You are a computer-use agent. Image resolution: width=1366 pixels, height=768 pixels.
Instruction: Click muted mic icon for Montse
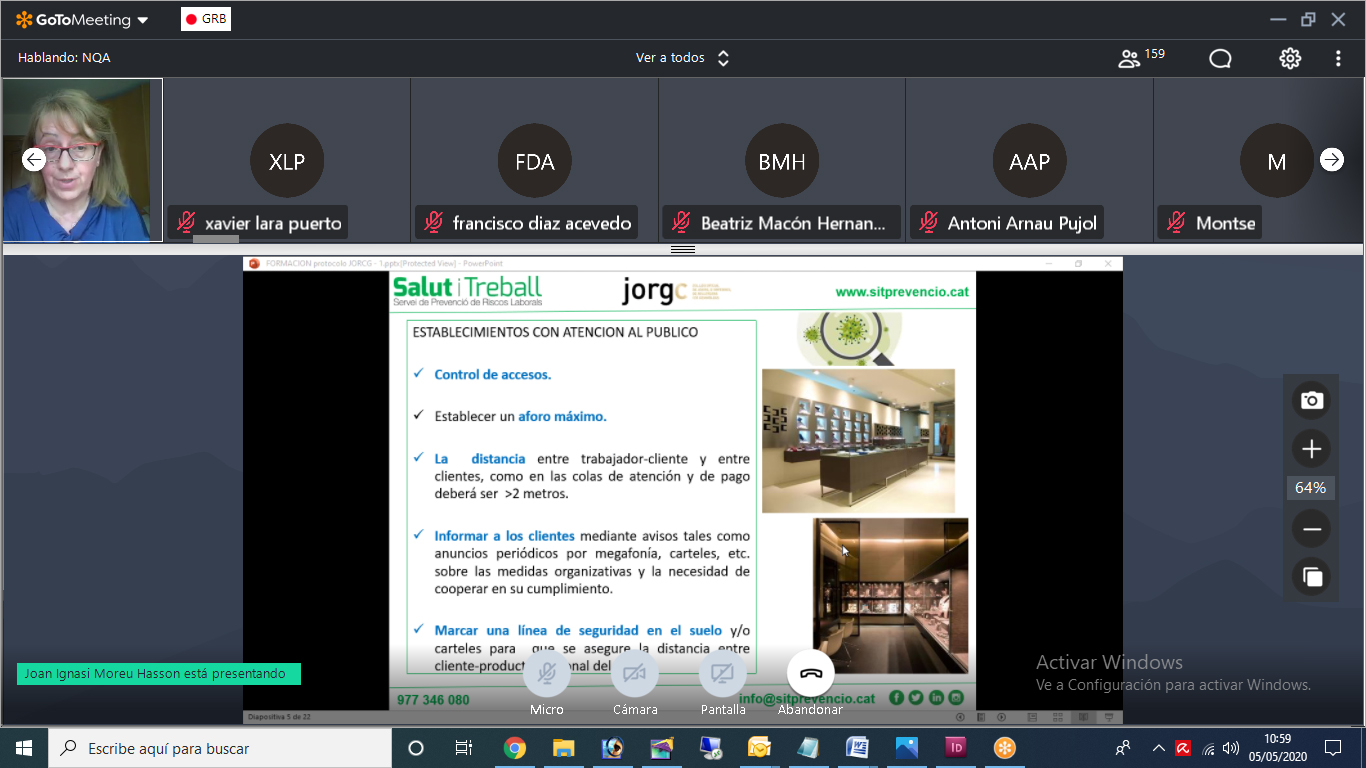click(1177, 222)
